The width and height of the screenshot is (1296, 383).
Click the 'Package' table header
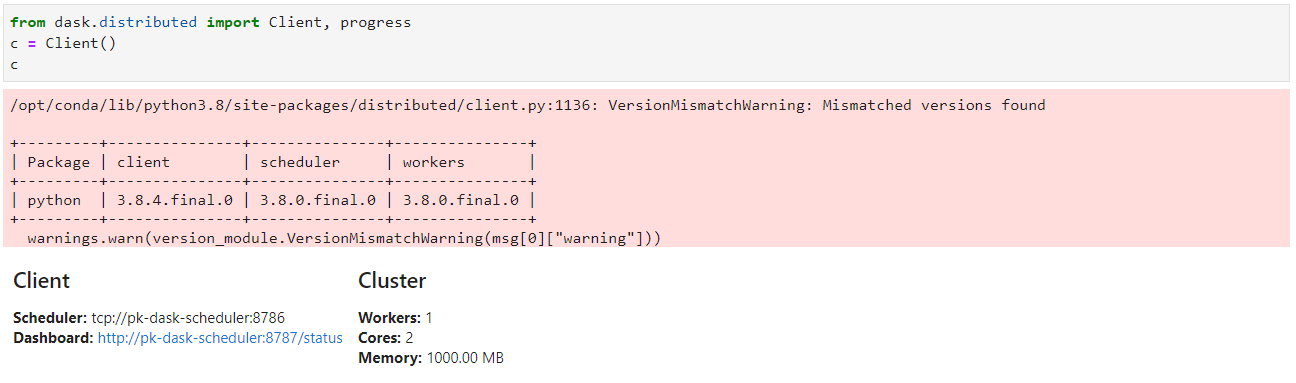pyautogui.click(x=59, y=162)
